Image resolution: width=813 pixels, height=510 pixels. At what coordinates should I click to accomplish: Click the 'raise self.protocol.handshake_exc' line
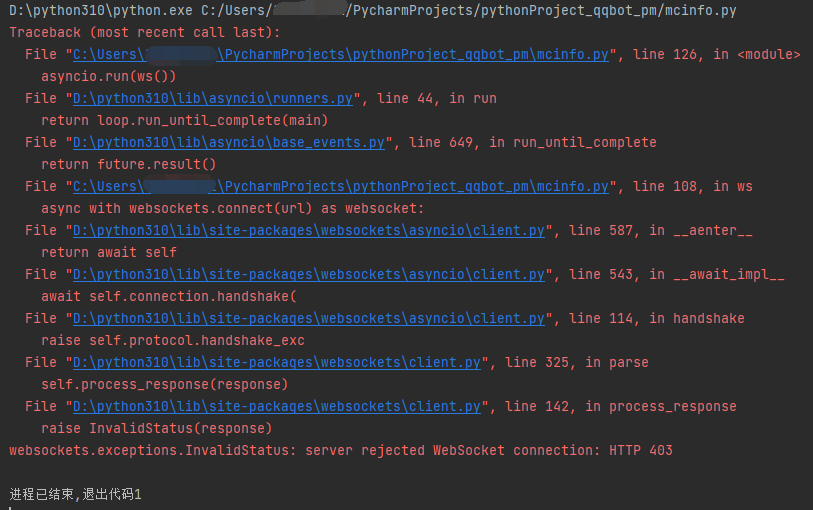(173, 340)
